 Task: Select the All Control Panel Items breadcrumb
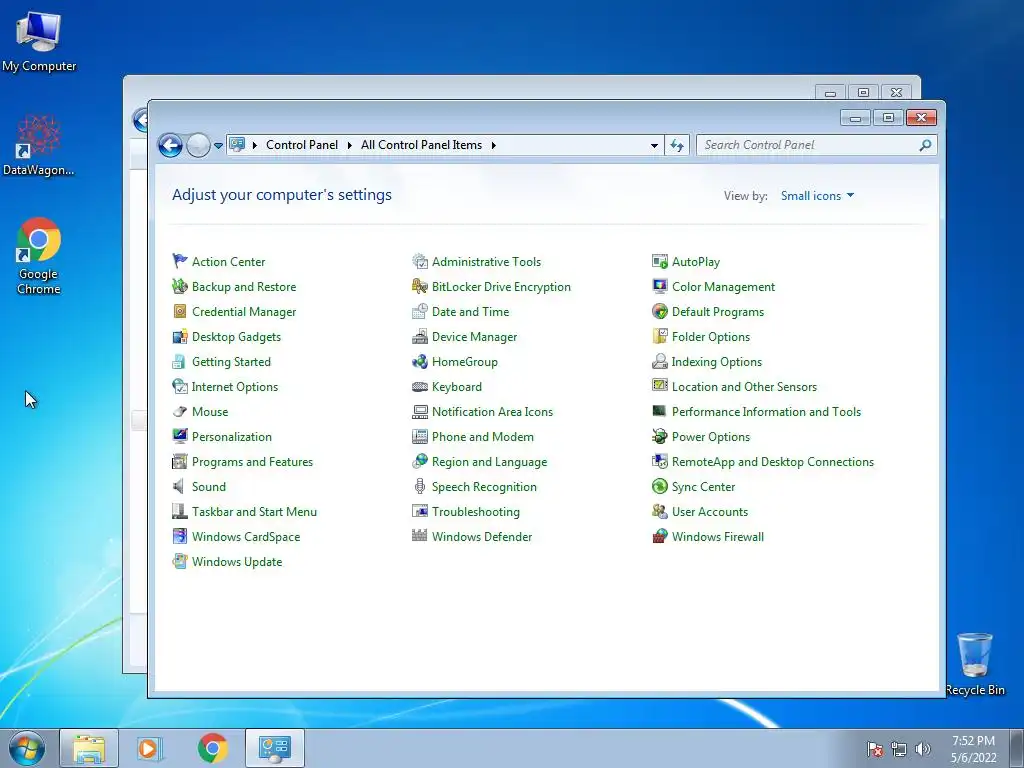coord(421,145)
